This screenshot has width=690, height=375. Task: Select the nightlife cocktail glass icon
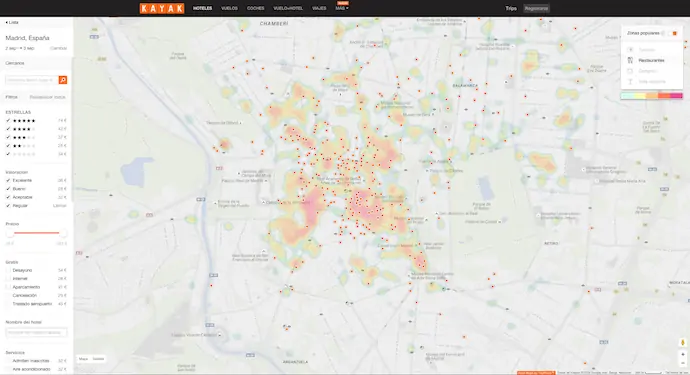(x=630, y=81)
